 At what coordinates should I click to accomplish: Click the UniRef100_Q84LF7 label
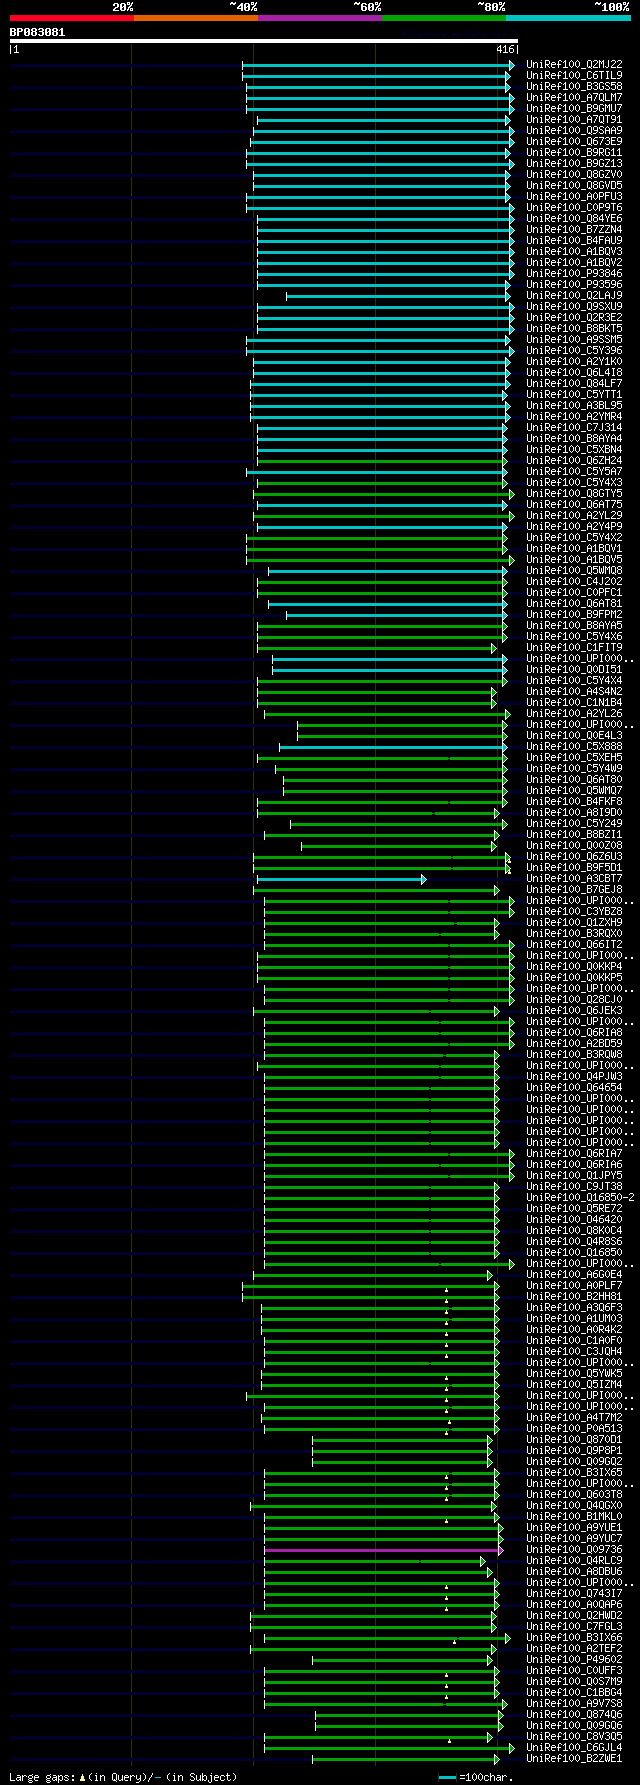(x=574, y=383)
